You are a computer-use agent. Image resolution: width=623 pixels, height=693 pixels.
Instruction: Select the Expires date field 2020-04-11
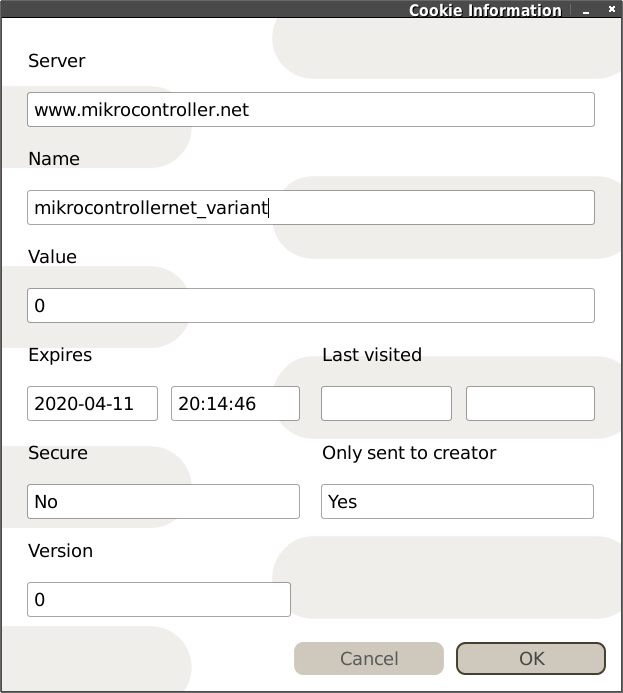click(x=92, y=404)
